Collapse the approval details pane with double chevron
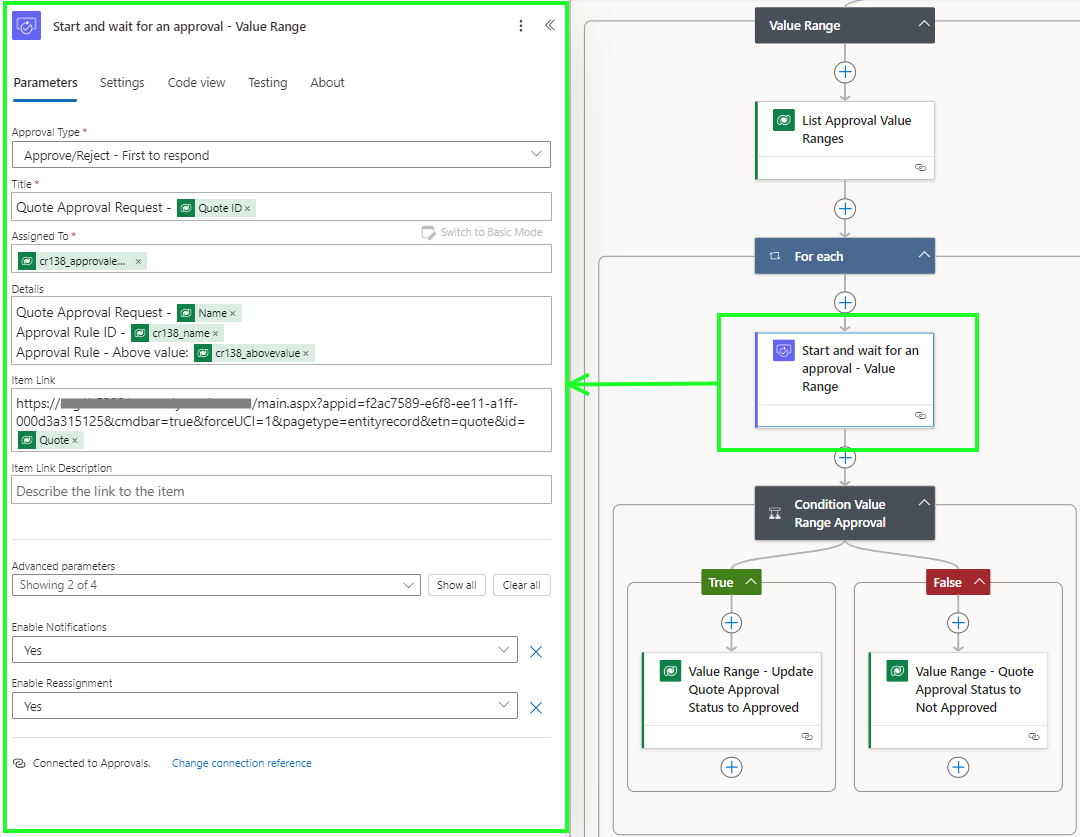1080x837 pixels. pos(549,25)
